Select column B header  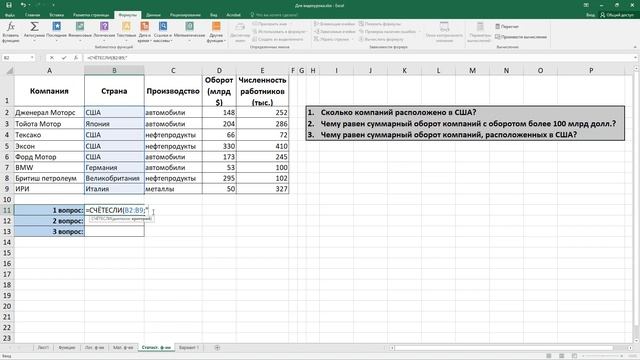click(114, 71)
